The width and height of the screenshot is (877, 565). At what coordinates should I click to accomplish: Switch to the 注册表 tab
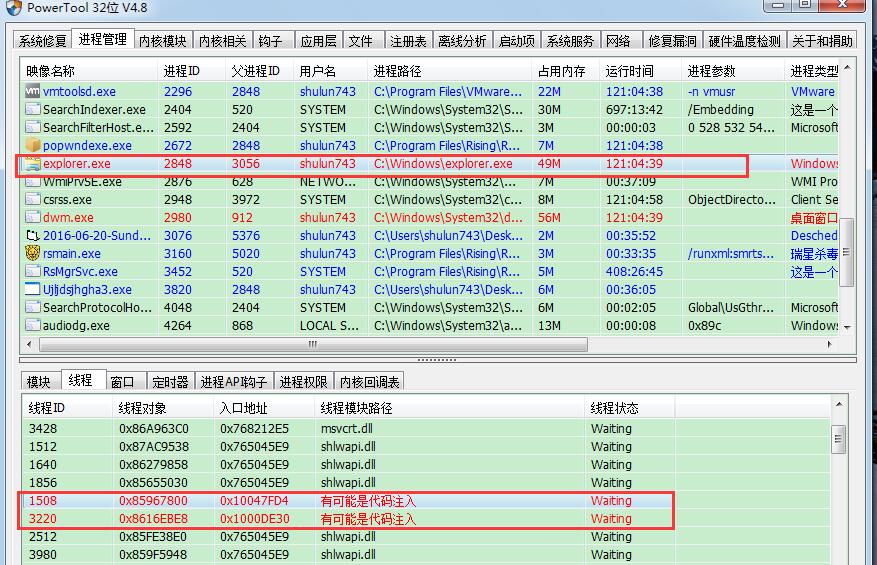pos(408,41)
